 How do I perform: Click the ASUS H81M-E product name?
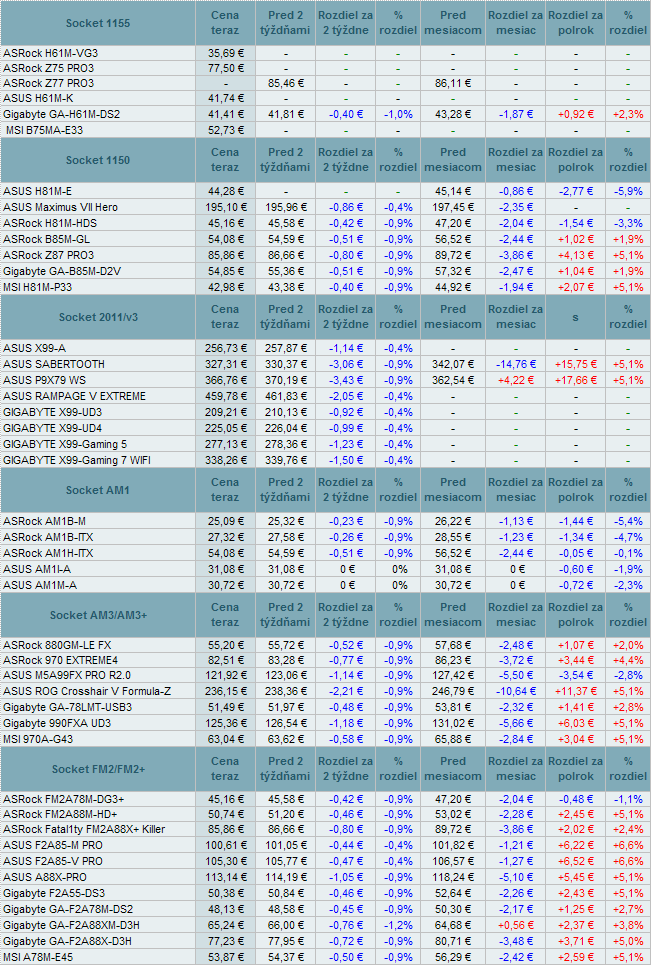coord(38,191)
